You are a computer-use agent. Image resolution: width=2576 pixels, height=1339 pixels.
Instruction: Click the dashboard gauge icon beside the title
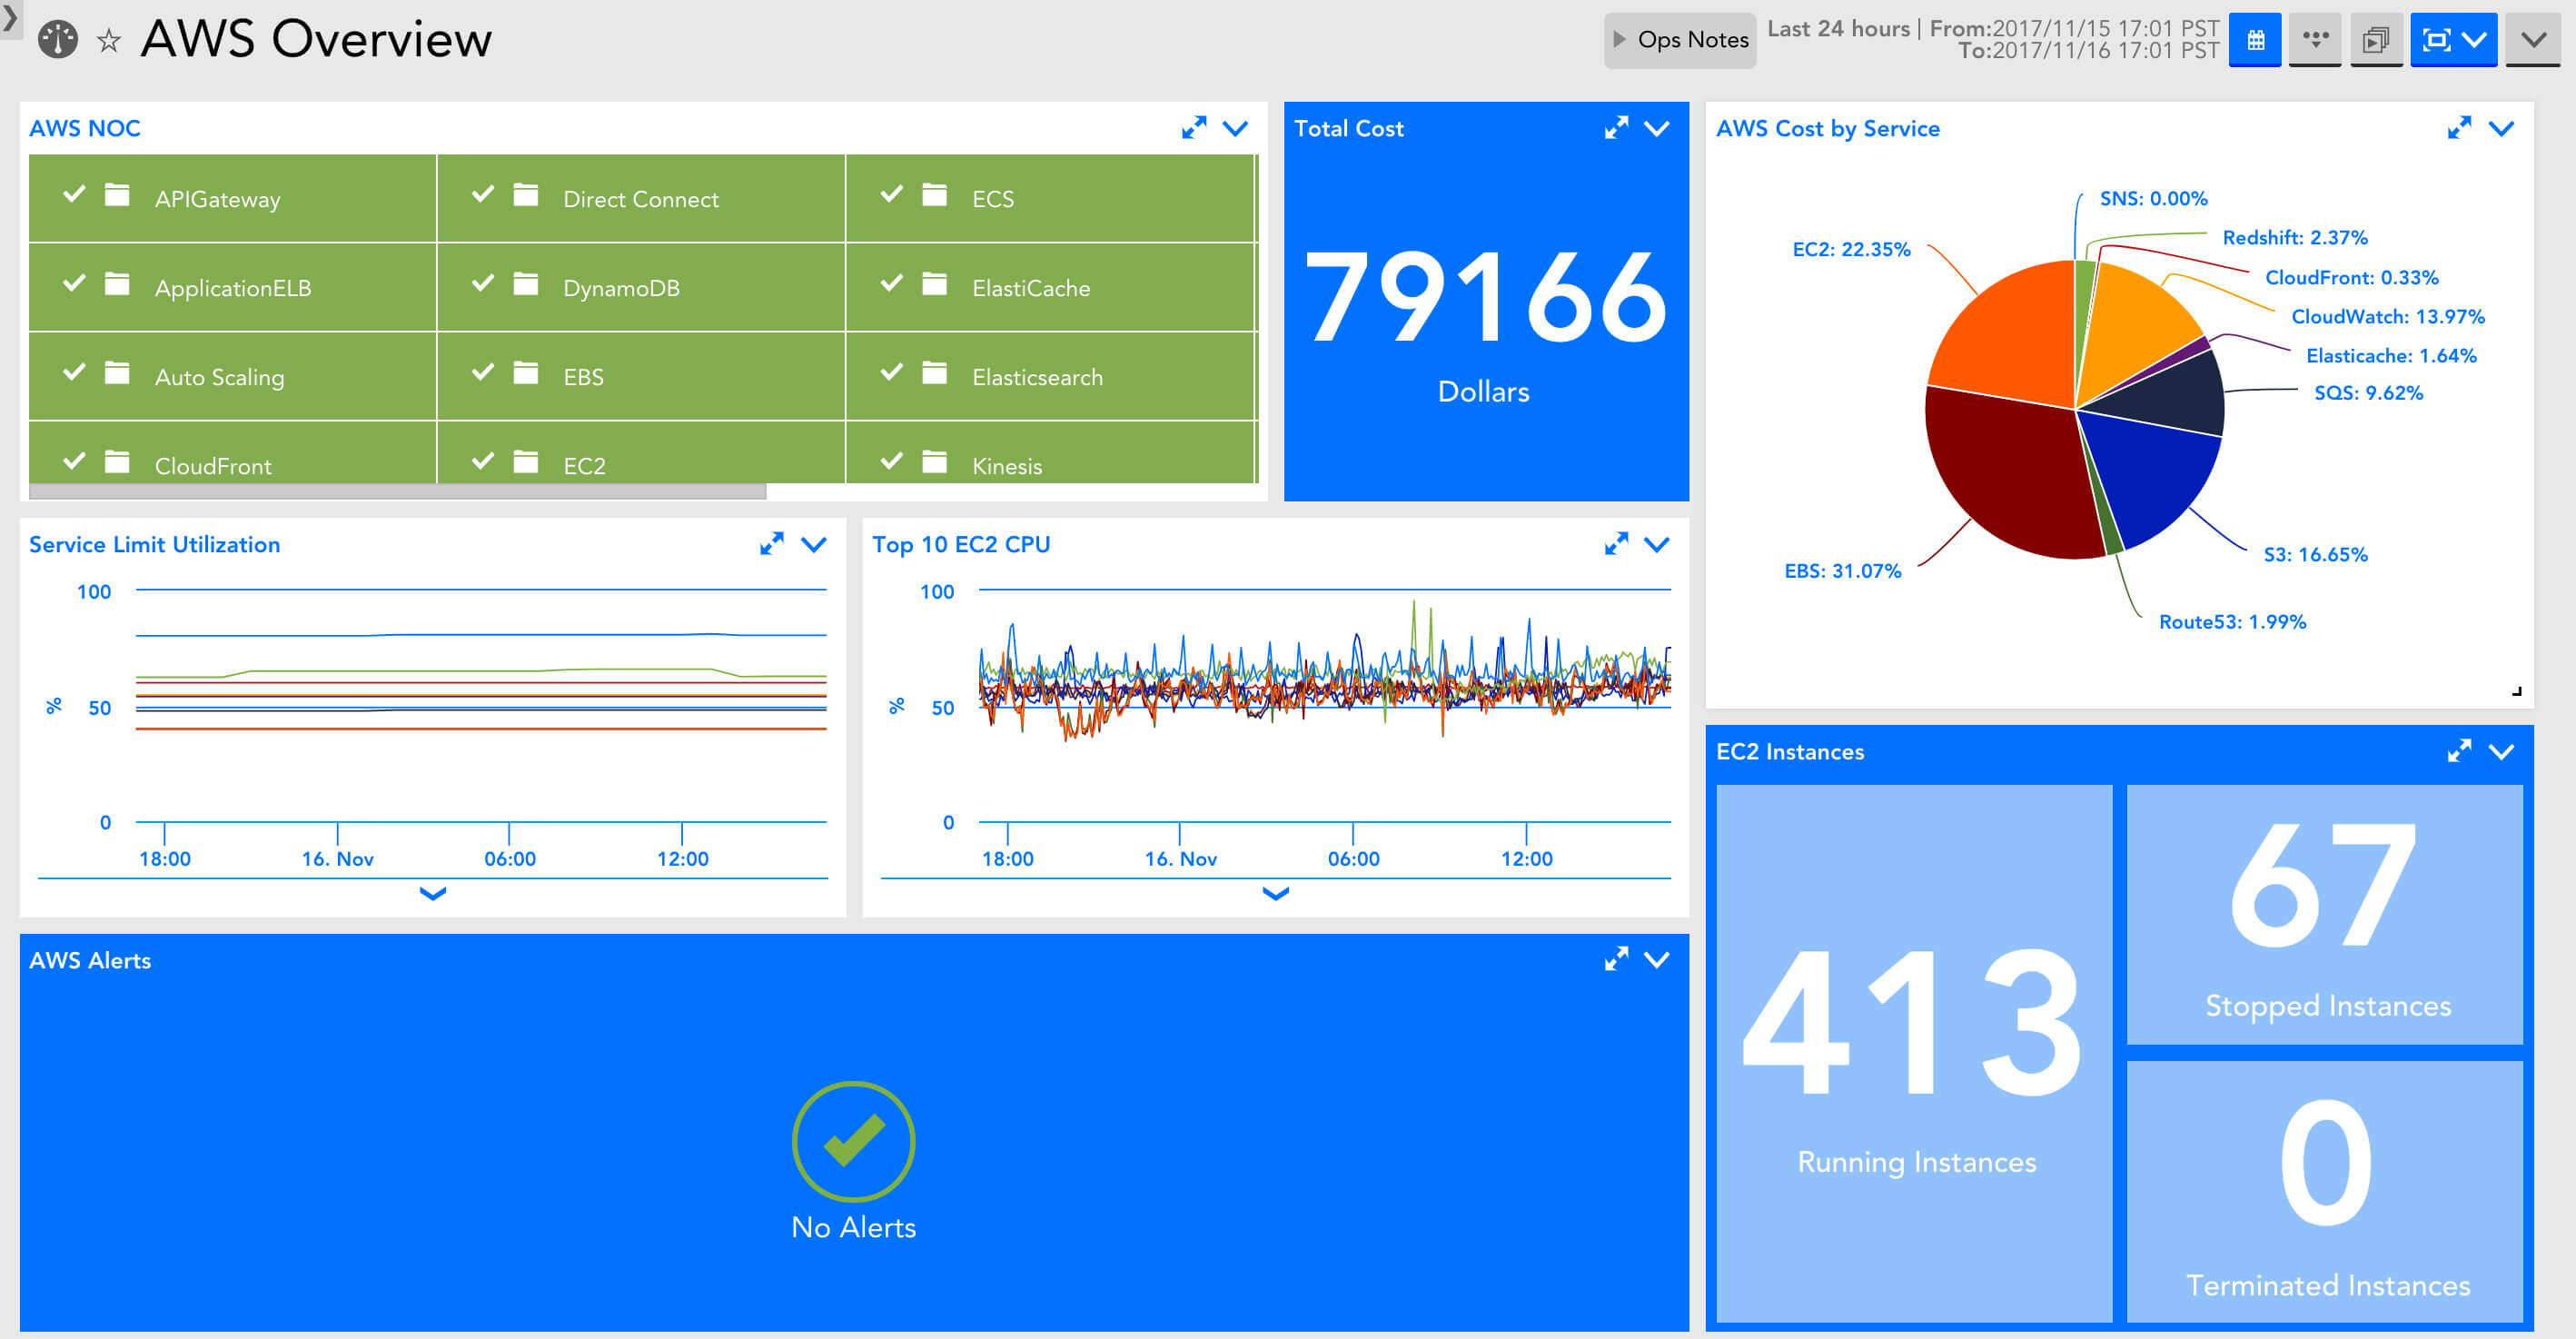tap(57, 40)
